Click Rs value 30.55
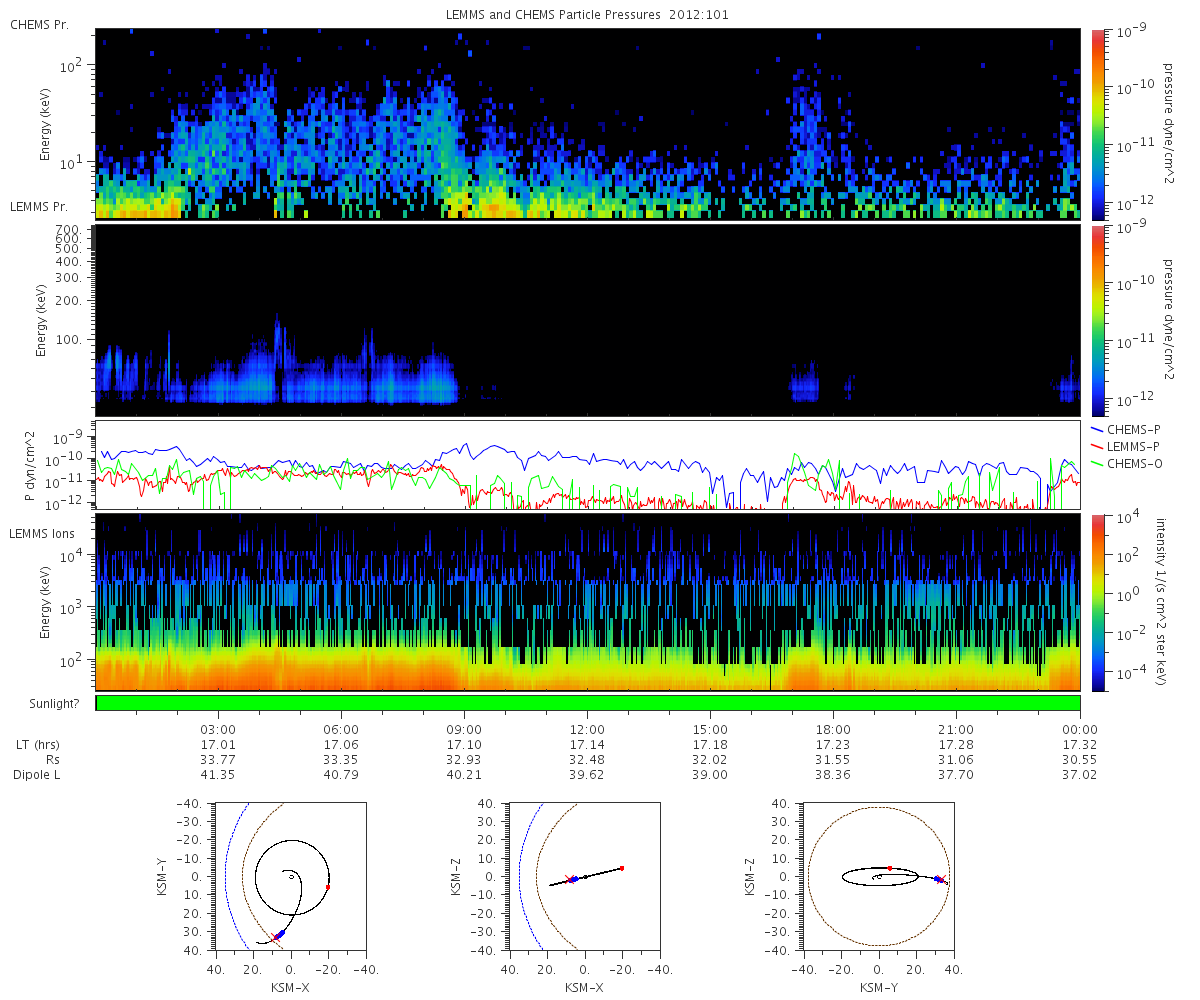Viewport: 1200px width, 1000px height. tap(1080, 759)
